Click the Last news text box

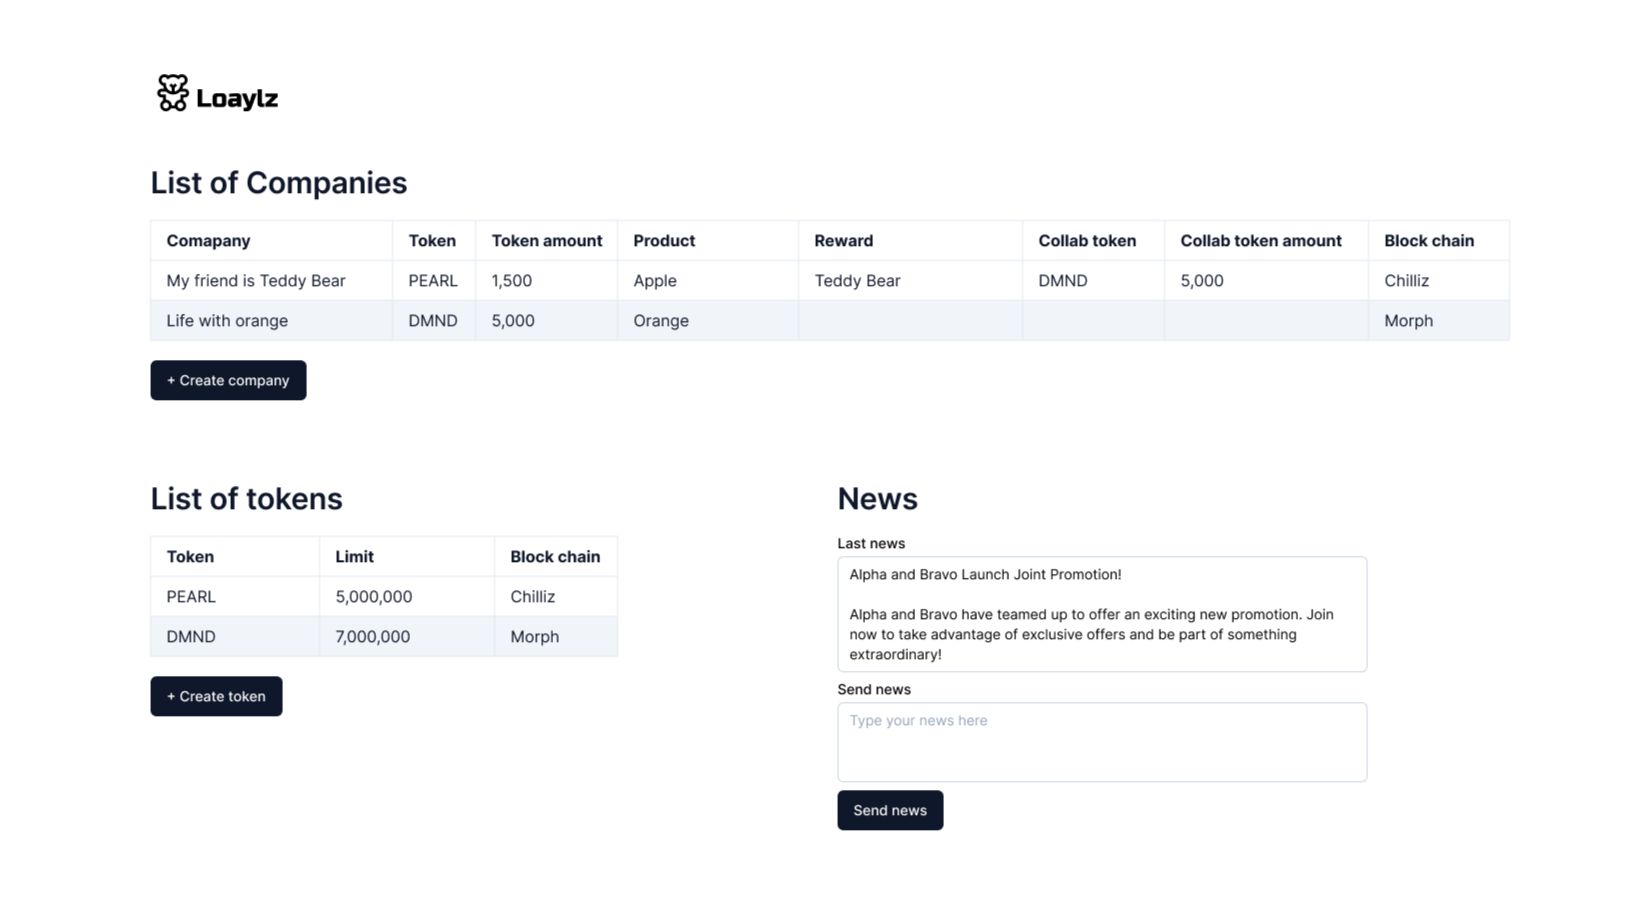click(x=1102, y=614)
